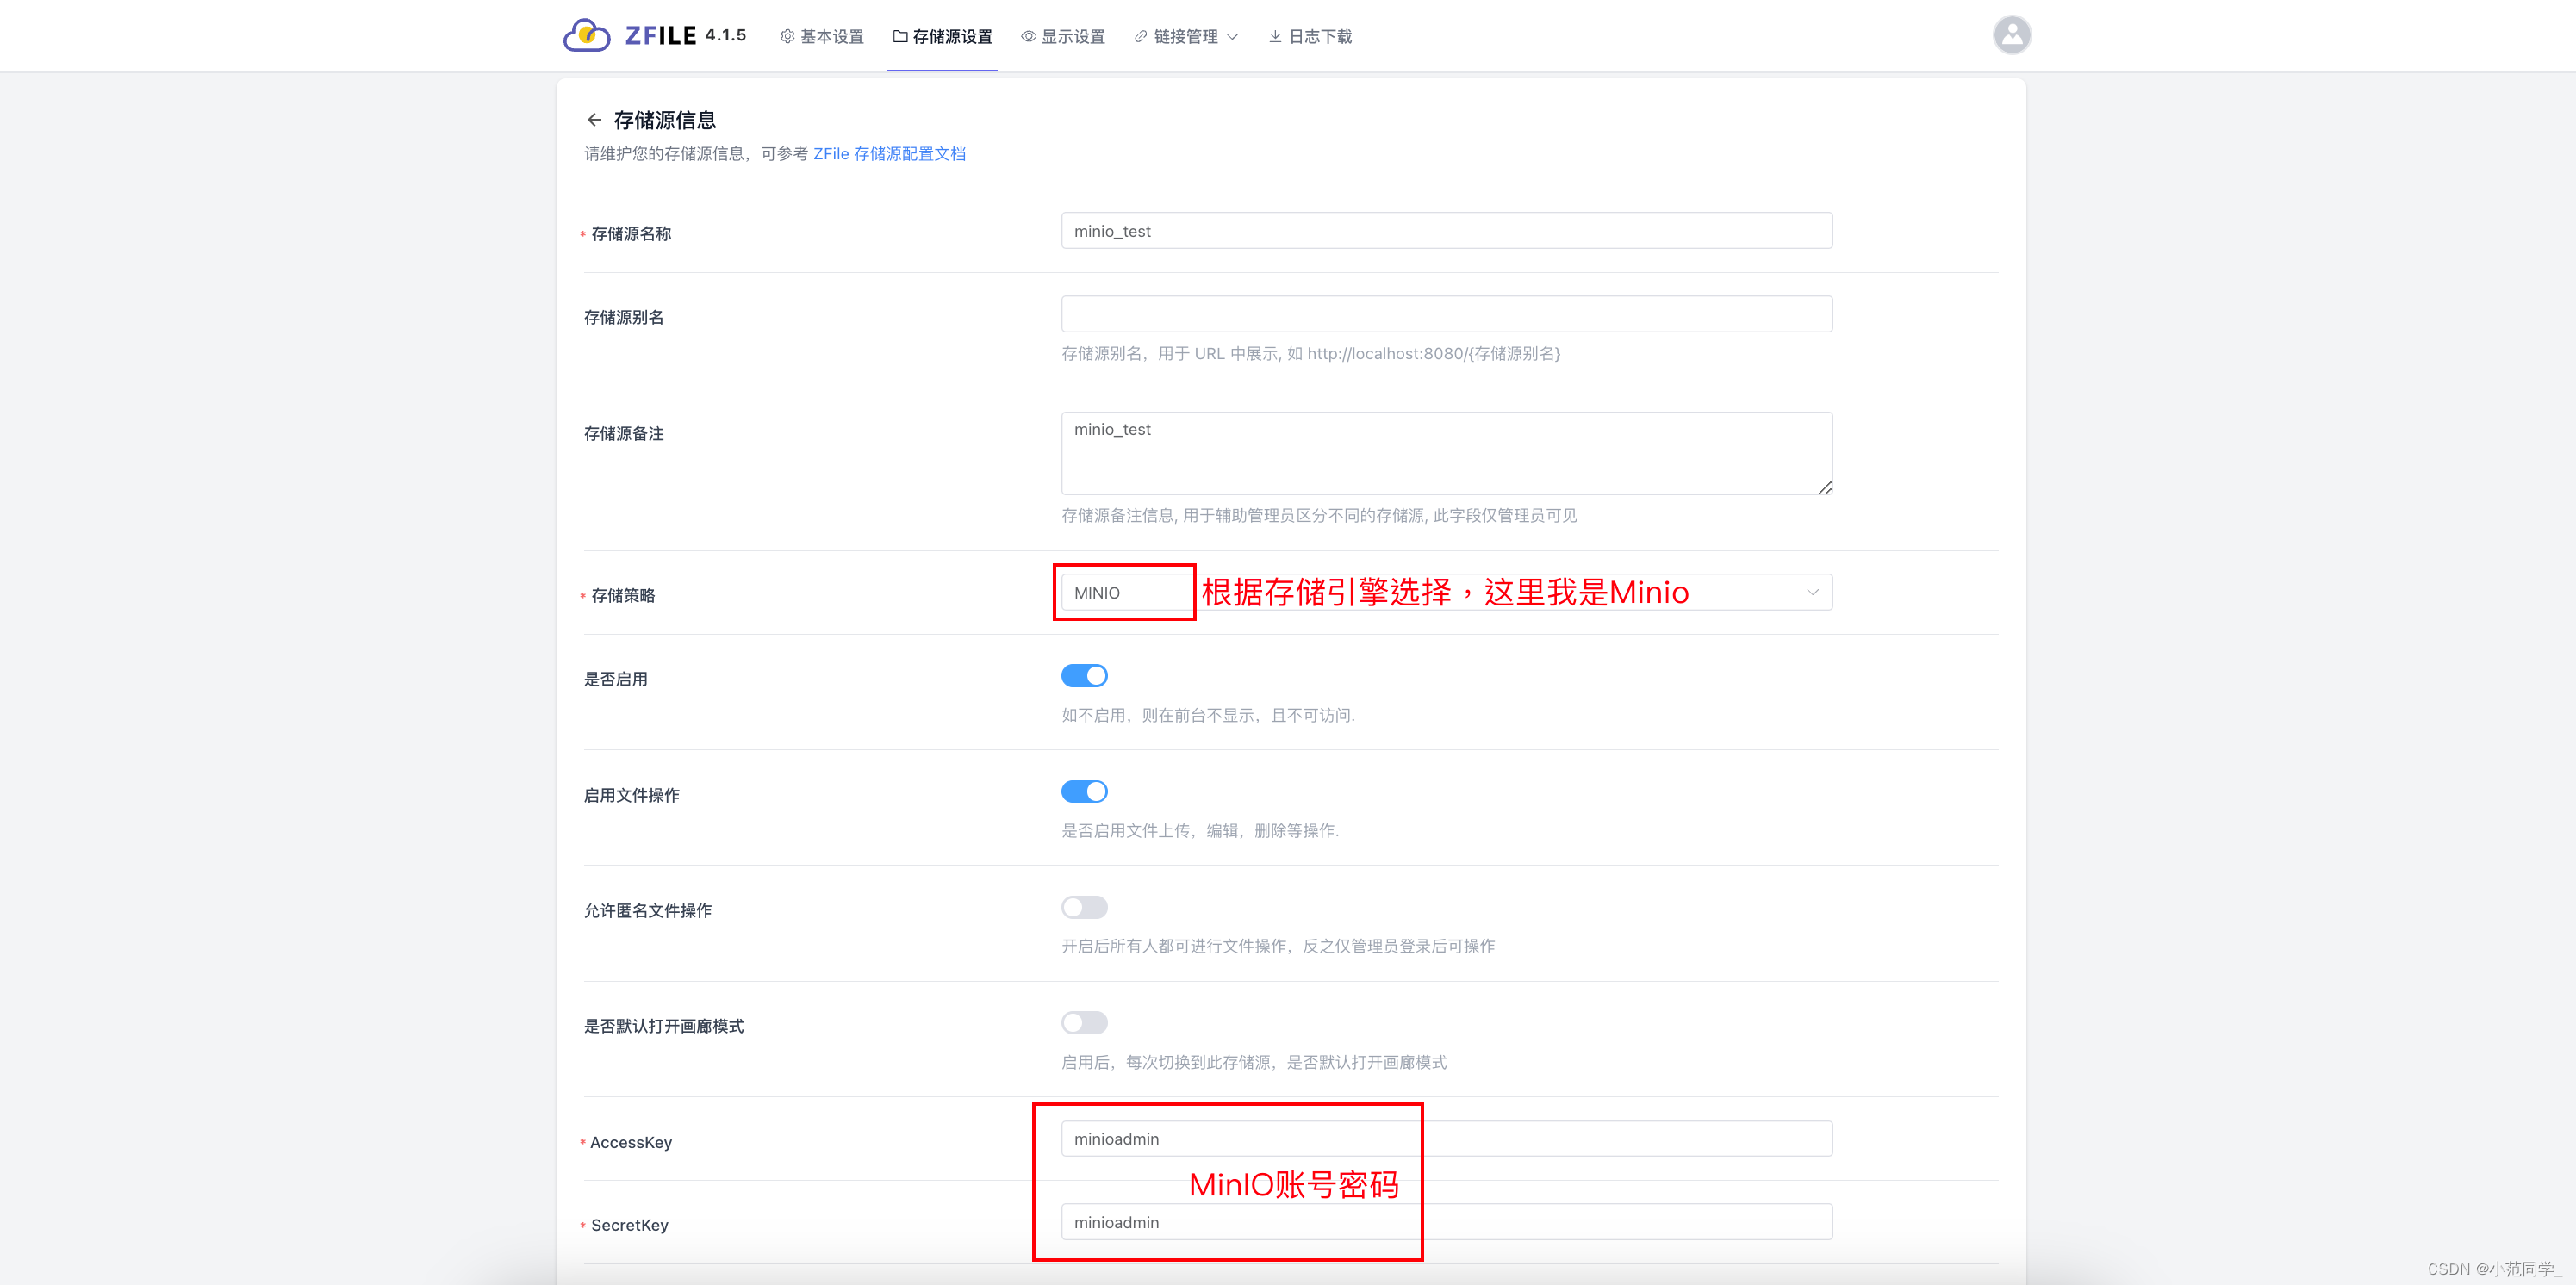Click the ZFile cloud logo icon
Viewport: 2576px width, 1285px height.
587,36
